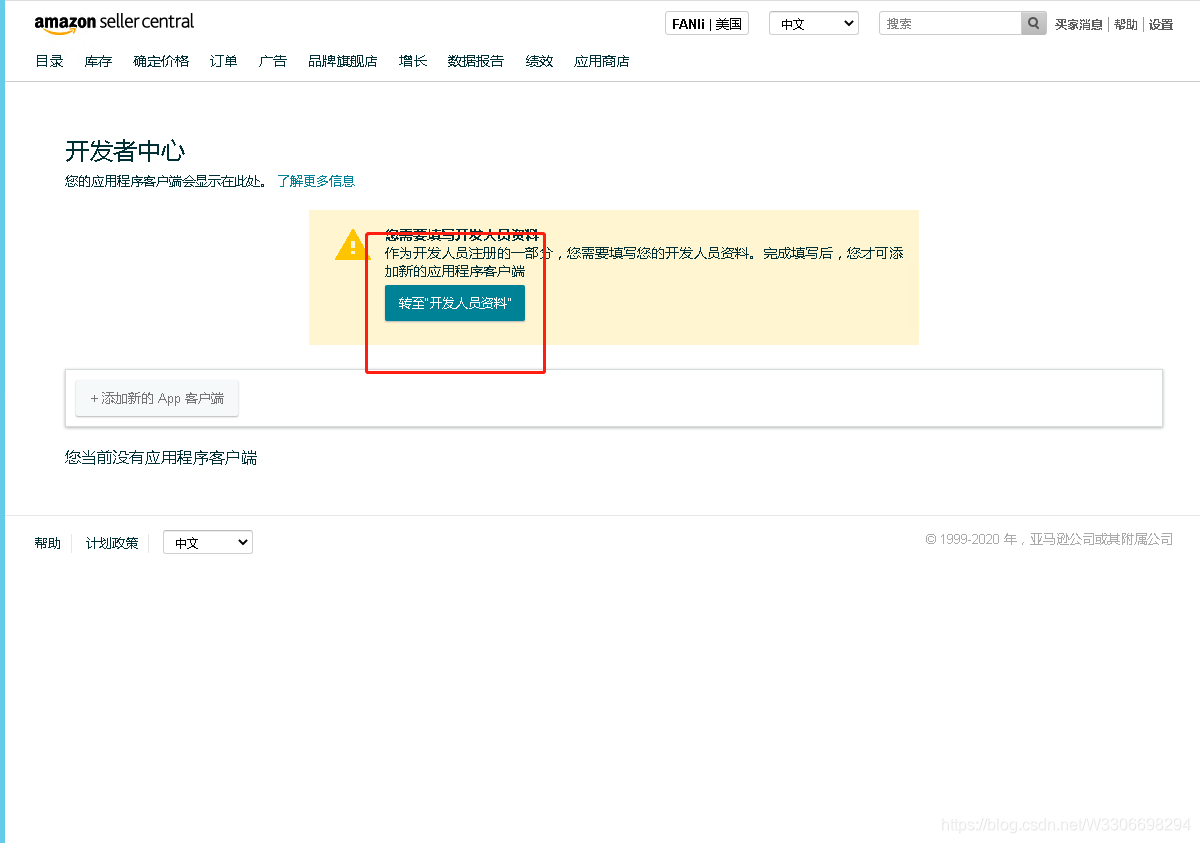Focus the 搜索 input field
Image resolution: width=1200 pixels, height=843 pixels.
950,23
